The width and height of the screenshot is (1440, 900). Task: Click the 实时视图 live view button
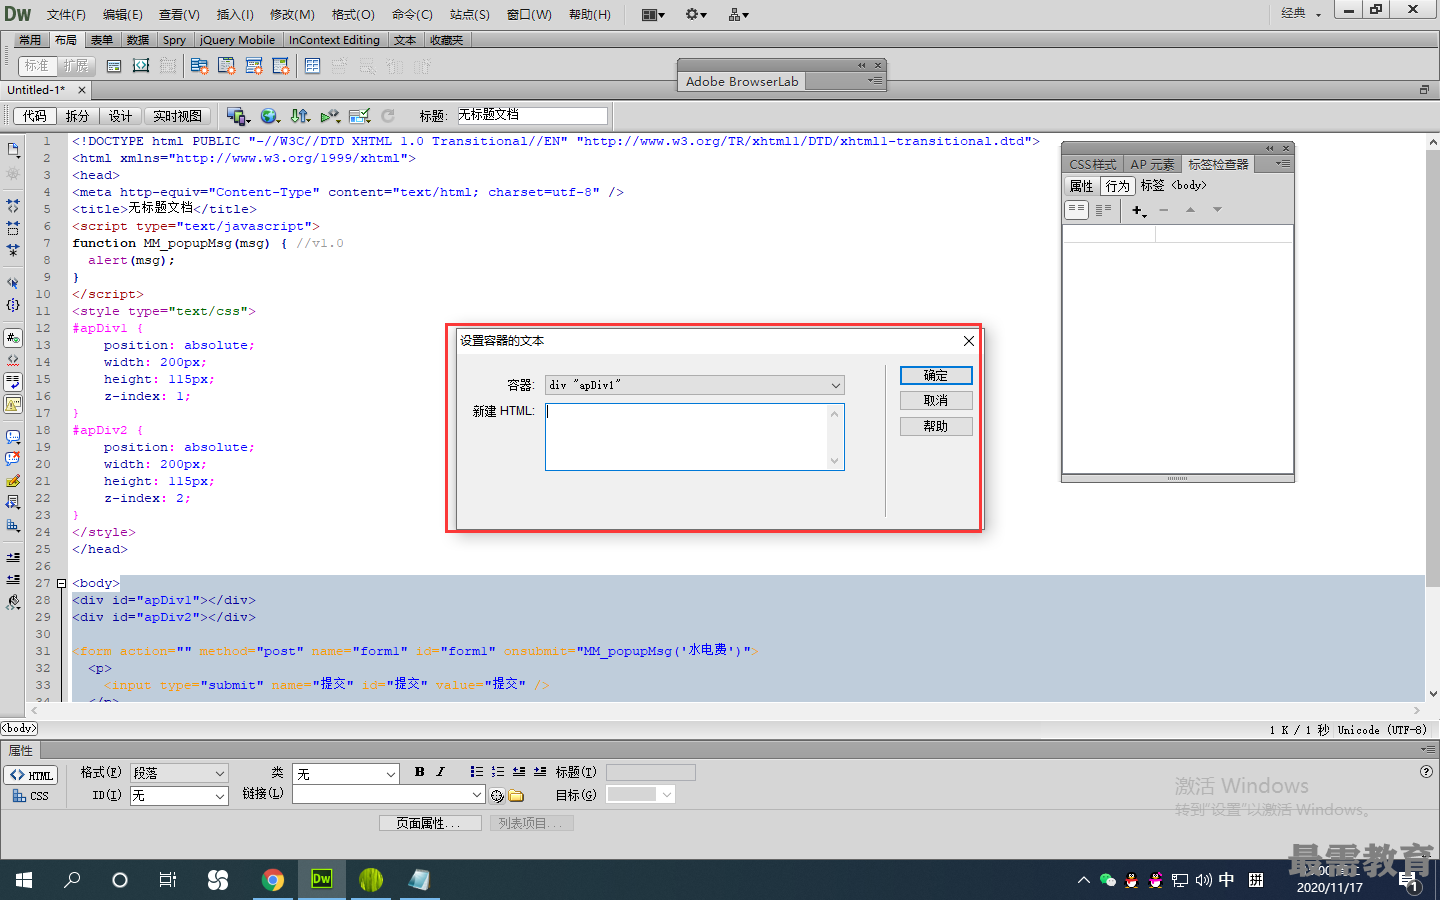[178, 116]
